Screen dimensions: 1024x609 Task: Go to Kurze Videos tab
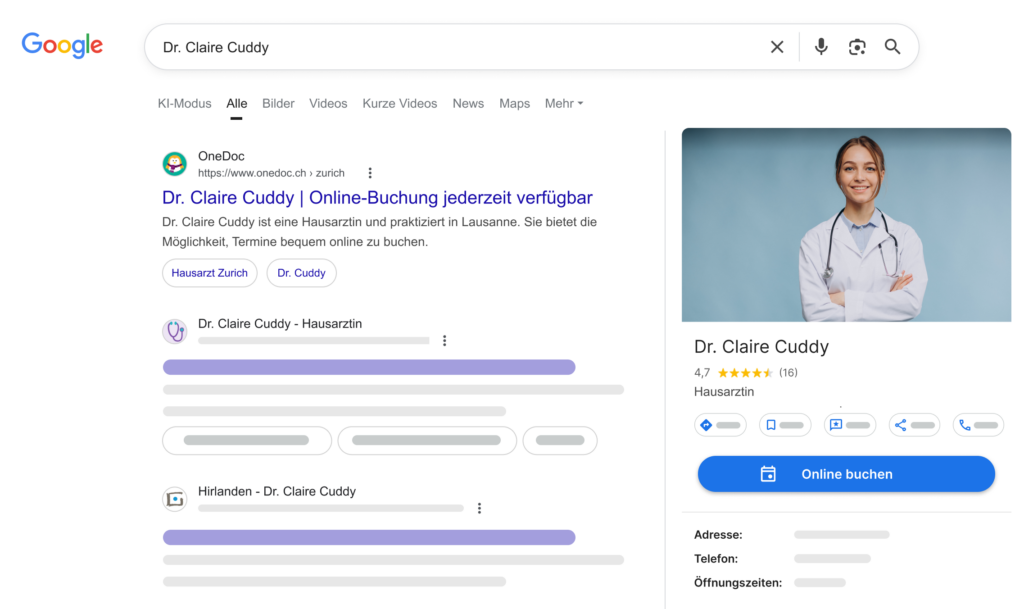coord(400,103)
